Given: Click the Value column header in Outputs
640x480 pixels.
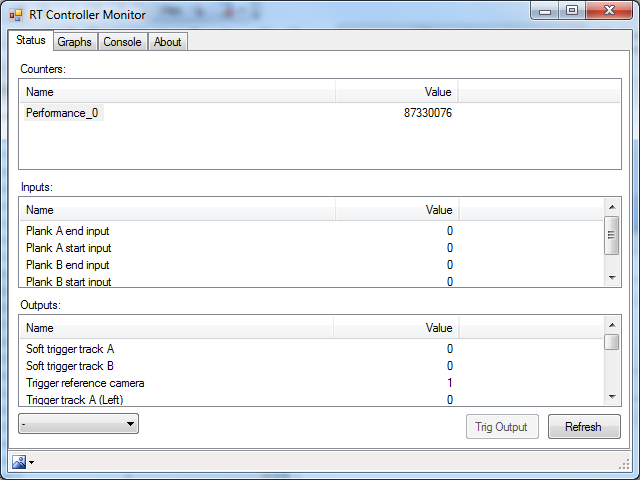Looking at the screenshot, I should [x=397, y=328].
